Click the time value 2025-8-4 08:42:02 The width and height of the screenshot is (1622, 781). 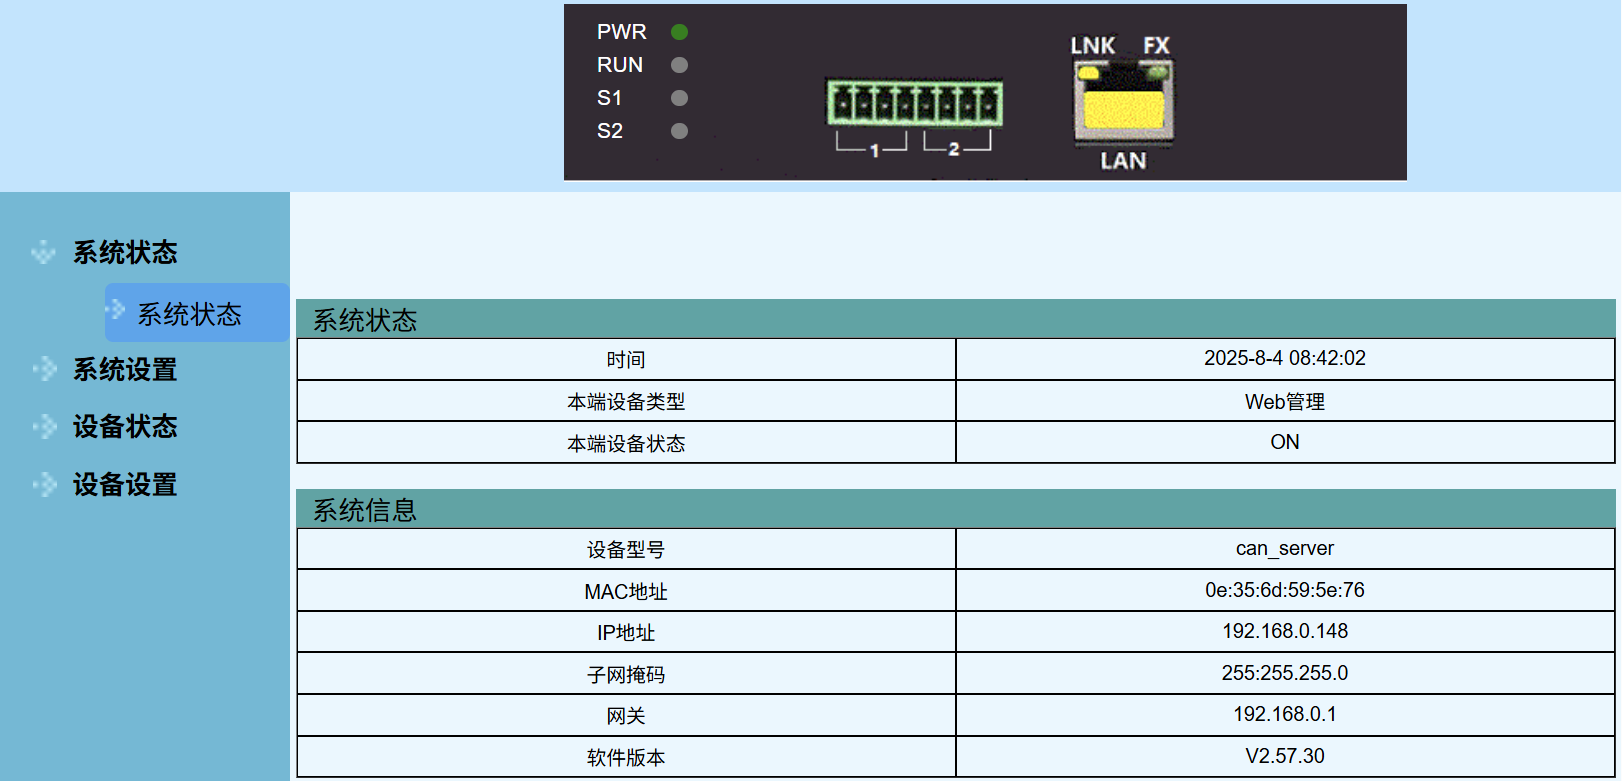pyautogui.click(x=1284, y=358)
